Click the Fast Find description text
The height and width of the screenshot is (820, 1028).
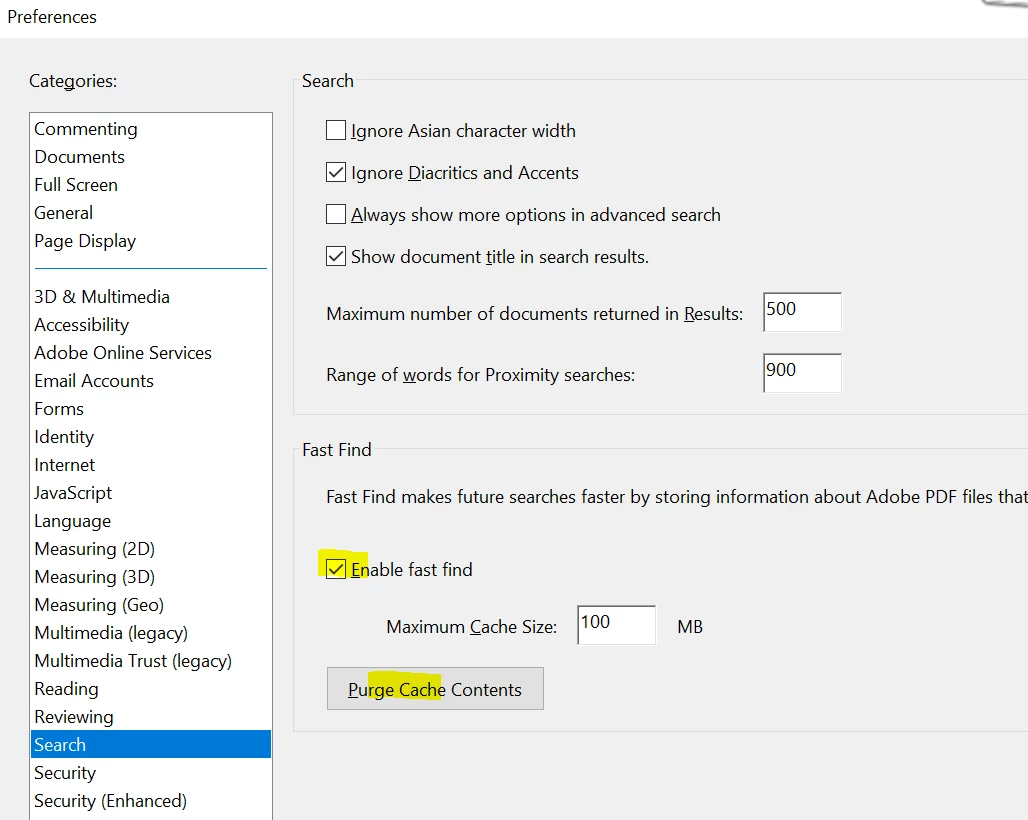point(677,497)
